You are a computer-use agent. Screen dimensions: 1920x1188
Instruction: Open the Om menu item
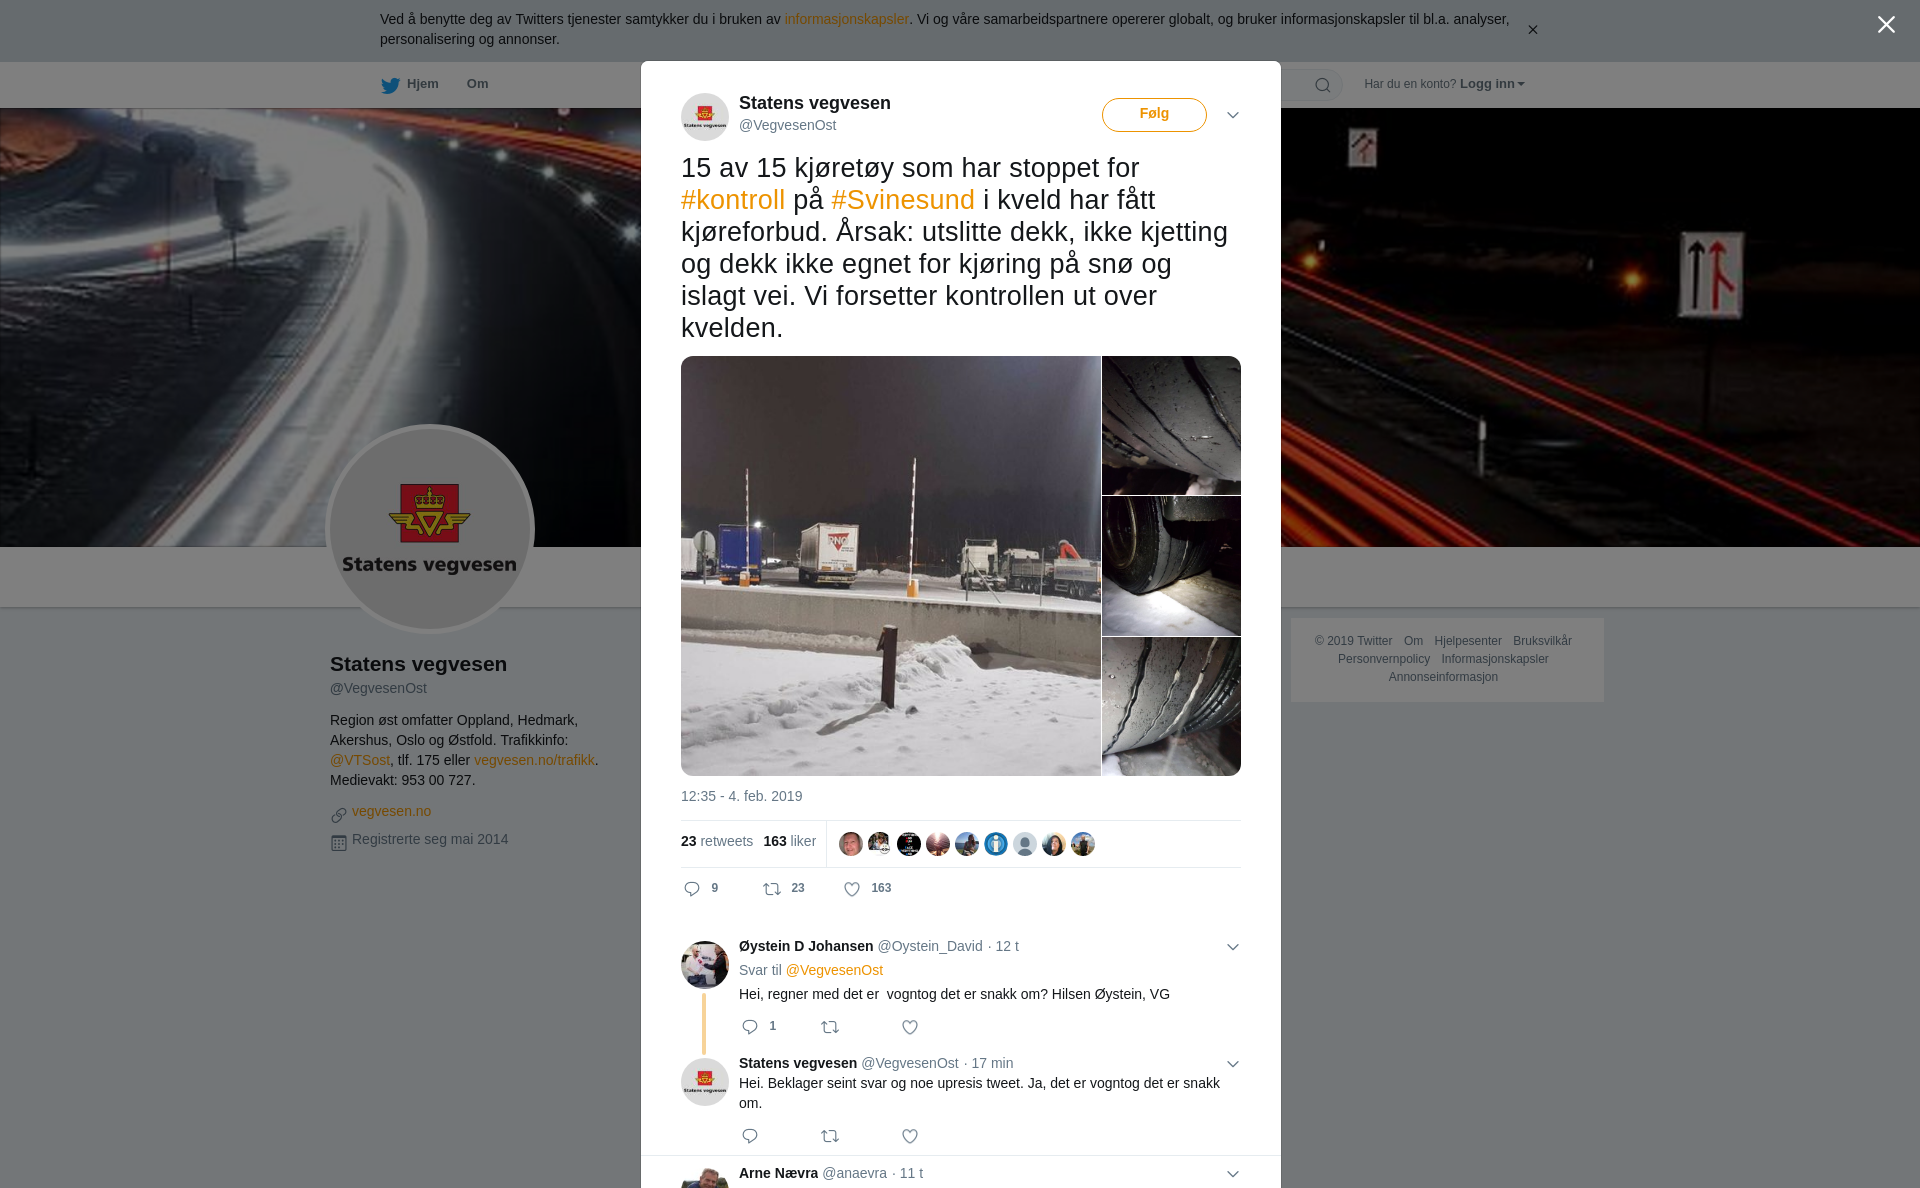coord(477,84)
